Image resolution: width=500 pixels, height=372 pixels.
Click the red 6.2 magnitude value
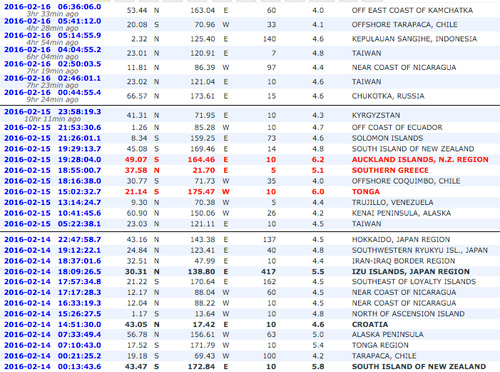(x=318, y=159)
